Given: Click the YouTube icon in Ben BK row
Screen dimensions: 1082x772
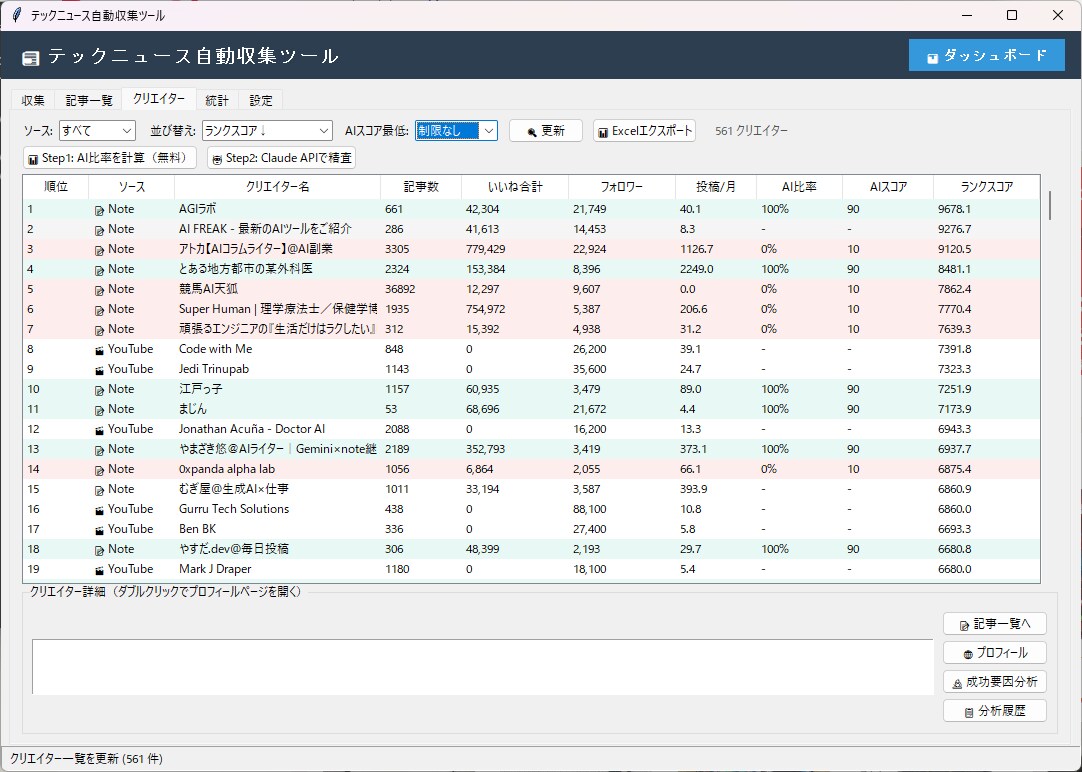Looking at the screenshot, I should click(x=99, y=530).
